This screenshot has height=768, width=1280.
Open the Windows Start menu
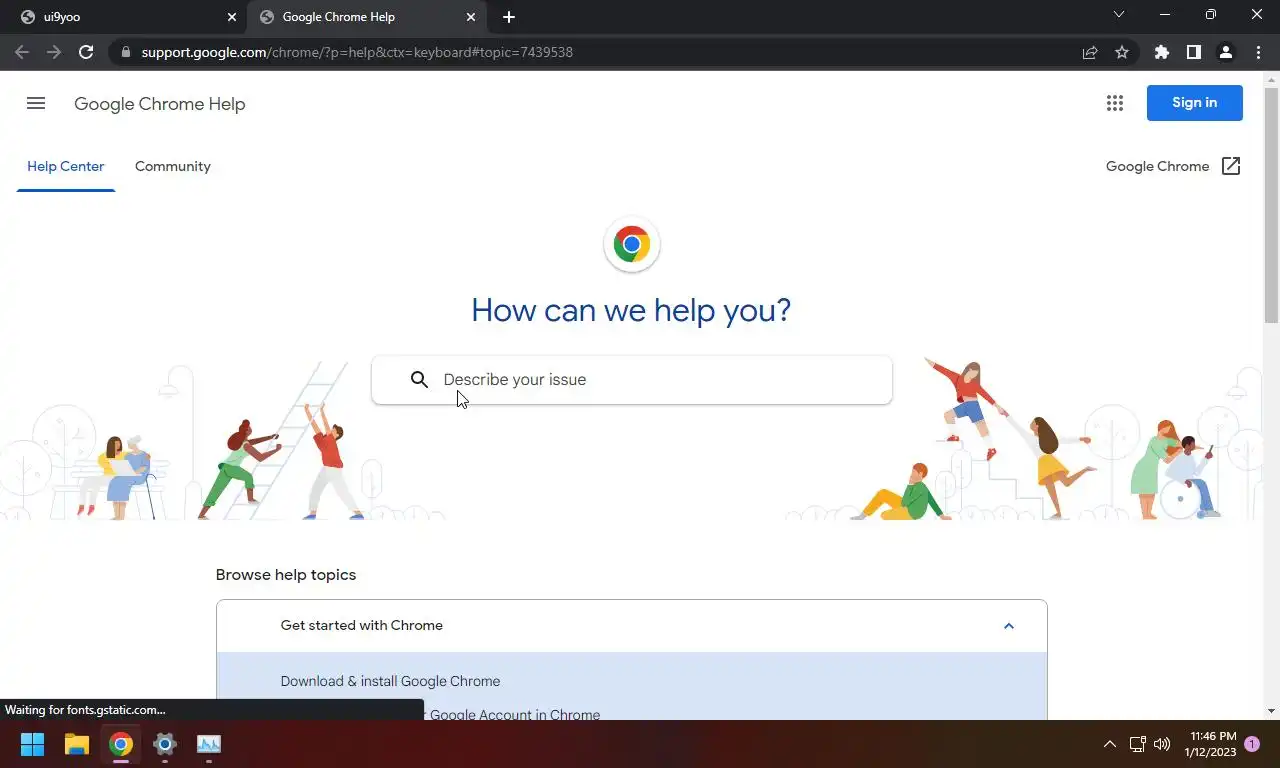click(32, 744)
